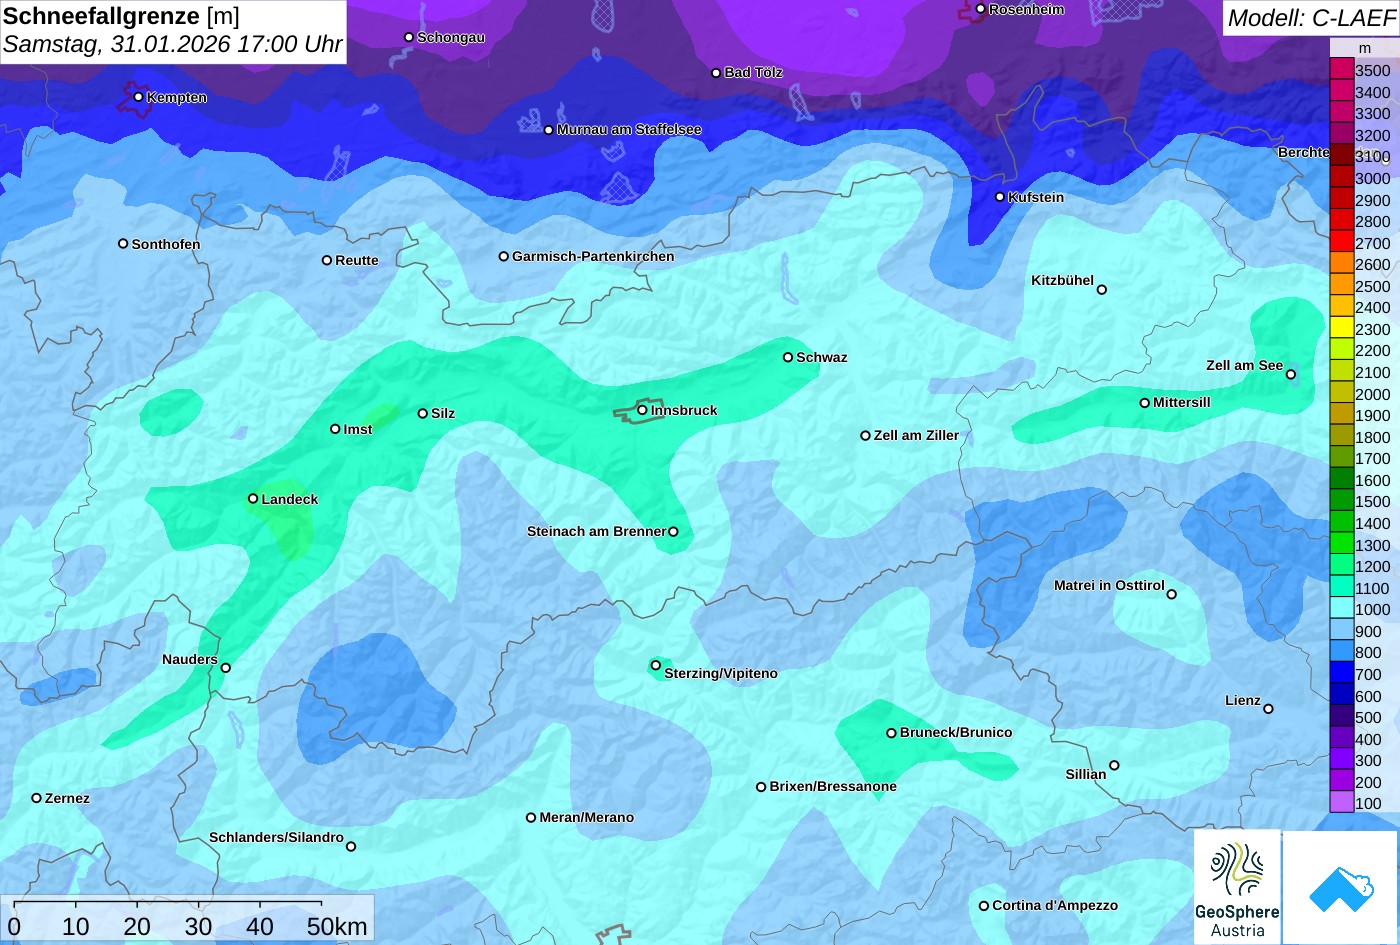Click the "Garmisch-Partenkirchen" label
Screen dimensions: 1400x945
tap(593, 257)
